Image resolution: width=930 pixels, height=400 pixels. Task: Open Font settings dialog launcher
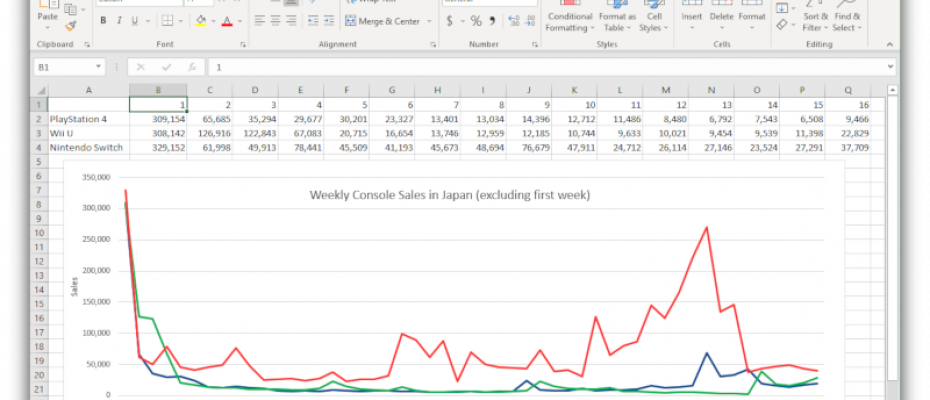(x=243, y=45)
